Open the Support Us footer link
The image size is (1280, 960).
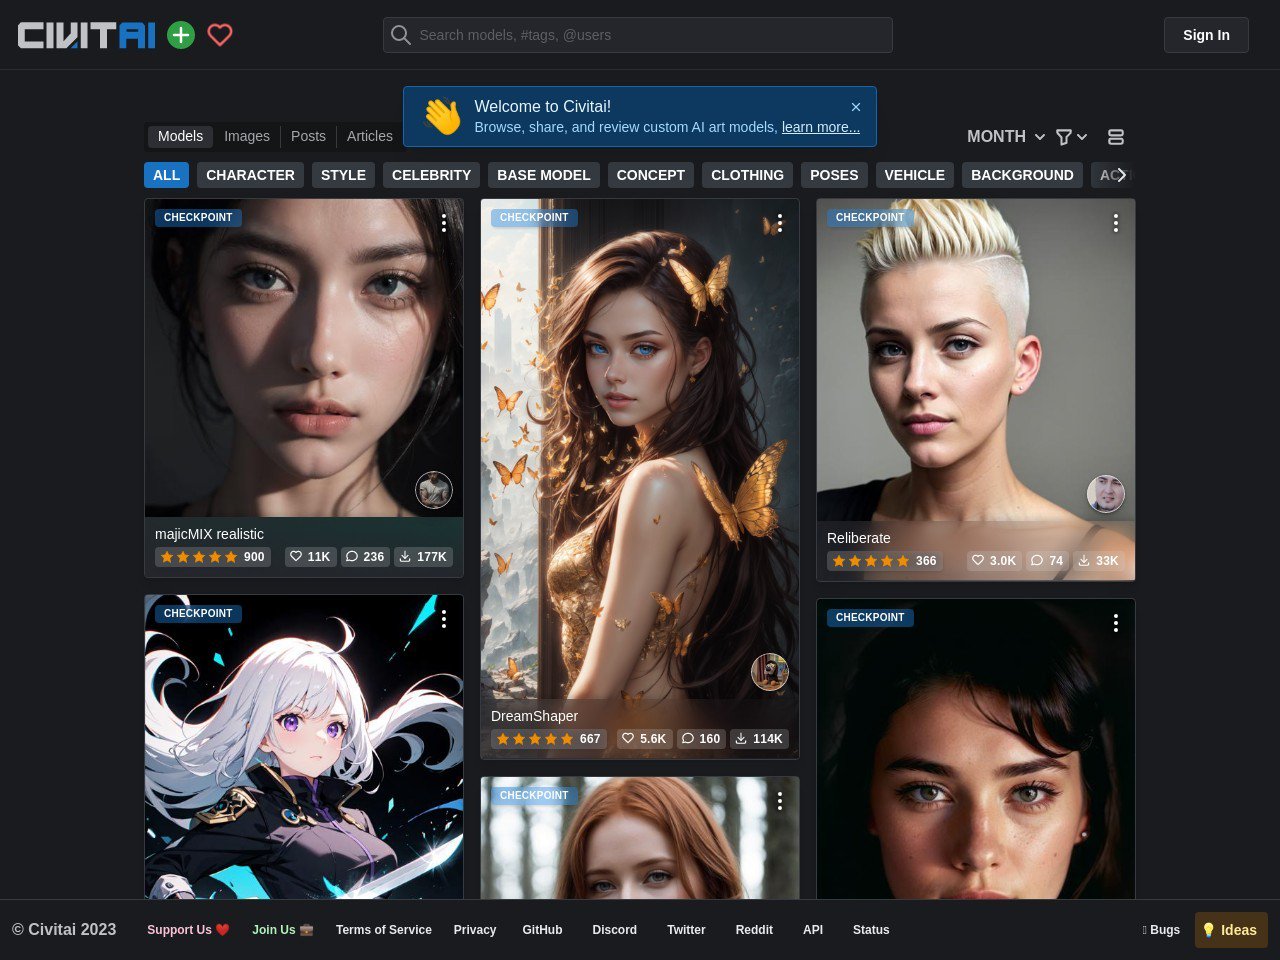tap(188, 930)
